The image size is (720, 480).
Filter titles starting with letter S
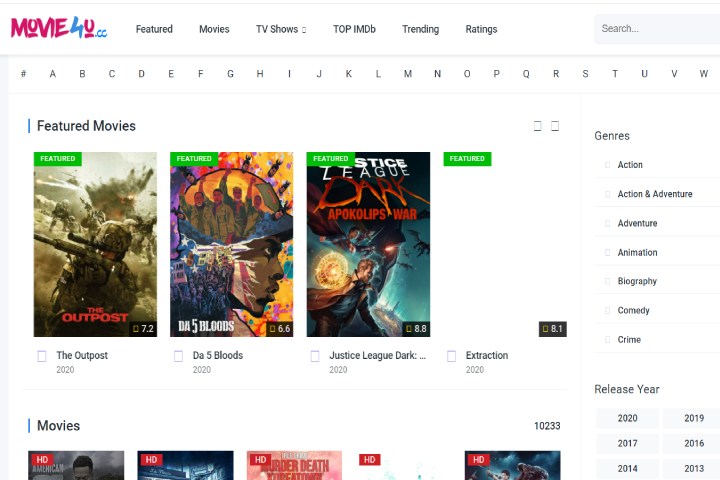click(x=585, y=73)
